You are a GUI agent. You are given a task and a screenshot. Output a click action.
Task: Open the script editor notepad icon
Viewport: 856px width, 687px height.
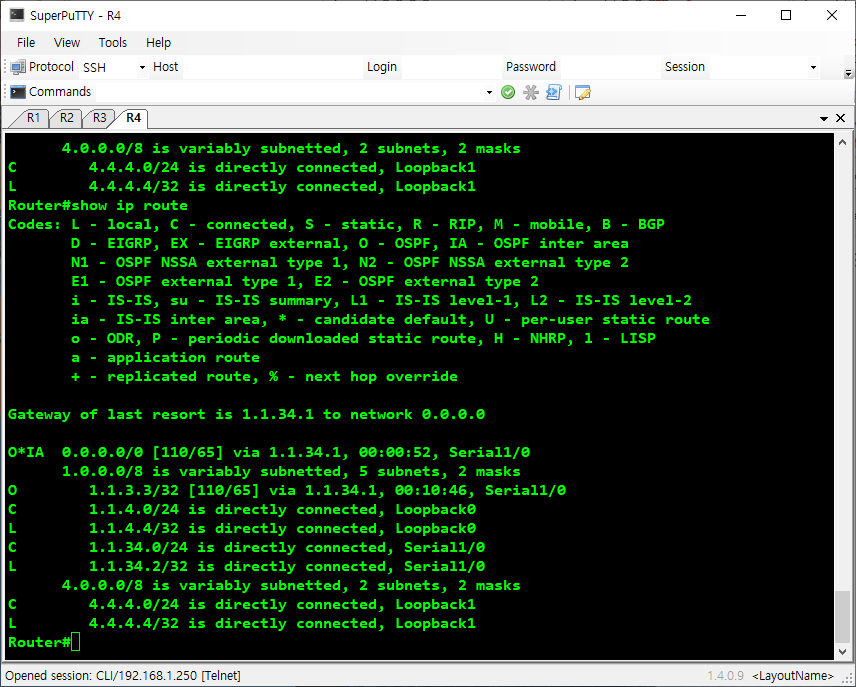click(582, 92)
